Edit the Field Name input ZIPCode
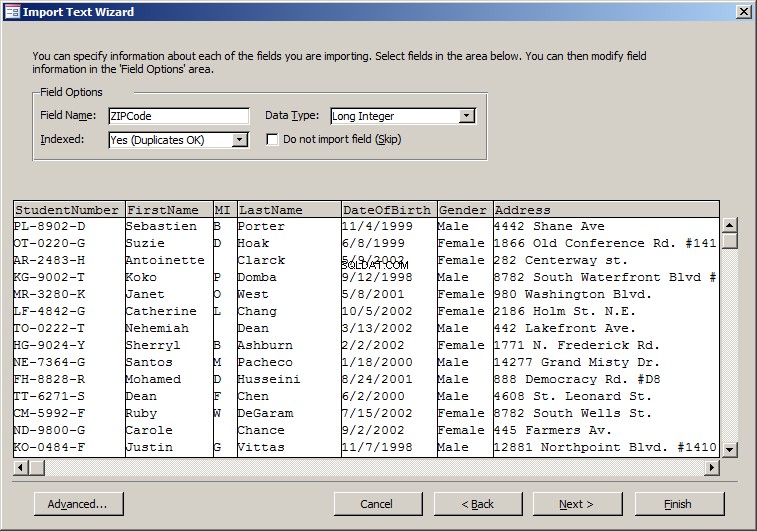The width and height of the screenshot is (757, 531). (x=179, y=116)
